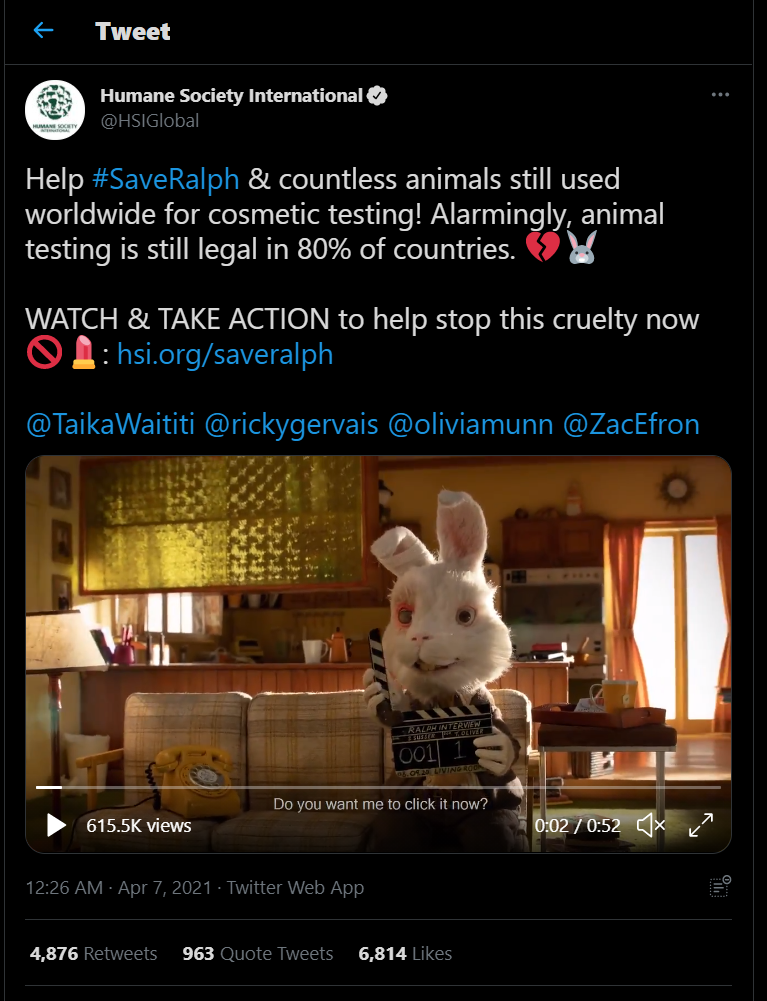
Task: View the 4,876 Retweets list
Action: [93, 953]
